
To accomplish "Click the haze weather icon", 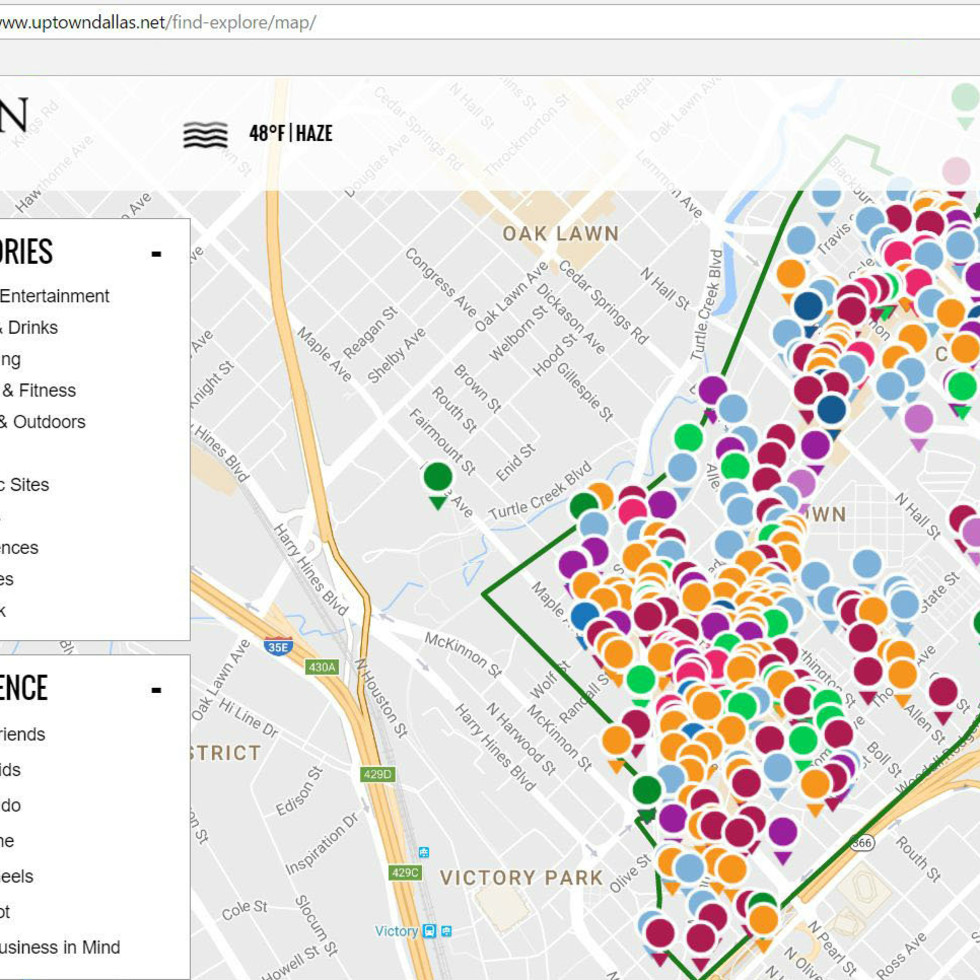I will coord(205,133).
